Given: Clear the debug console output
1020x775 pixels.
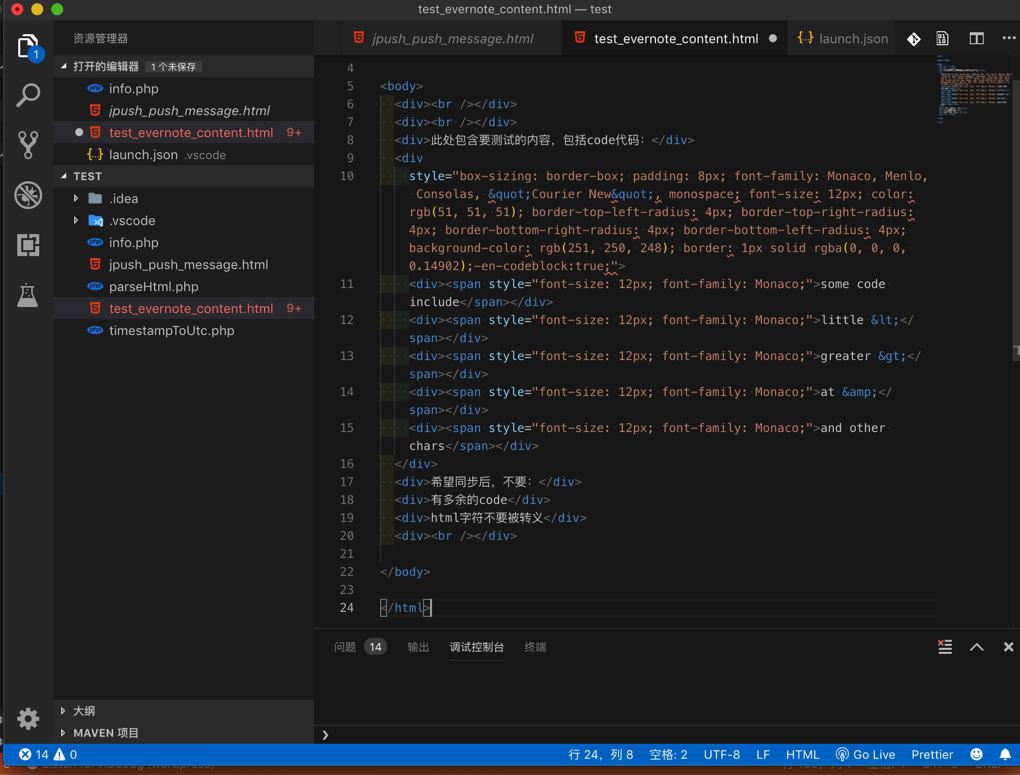Looking at the screenshot, I should pyautogui.click(x=945, y=647).
